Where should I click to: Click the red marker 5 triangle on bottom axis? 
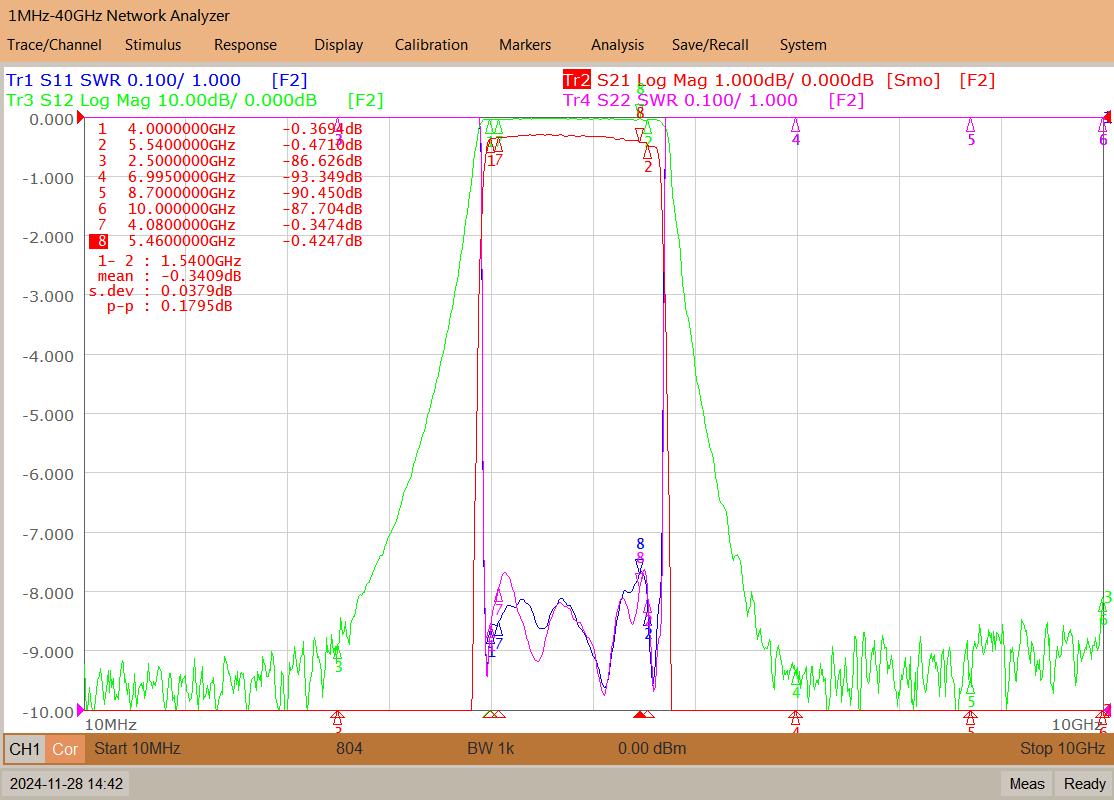(970, 717)
